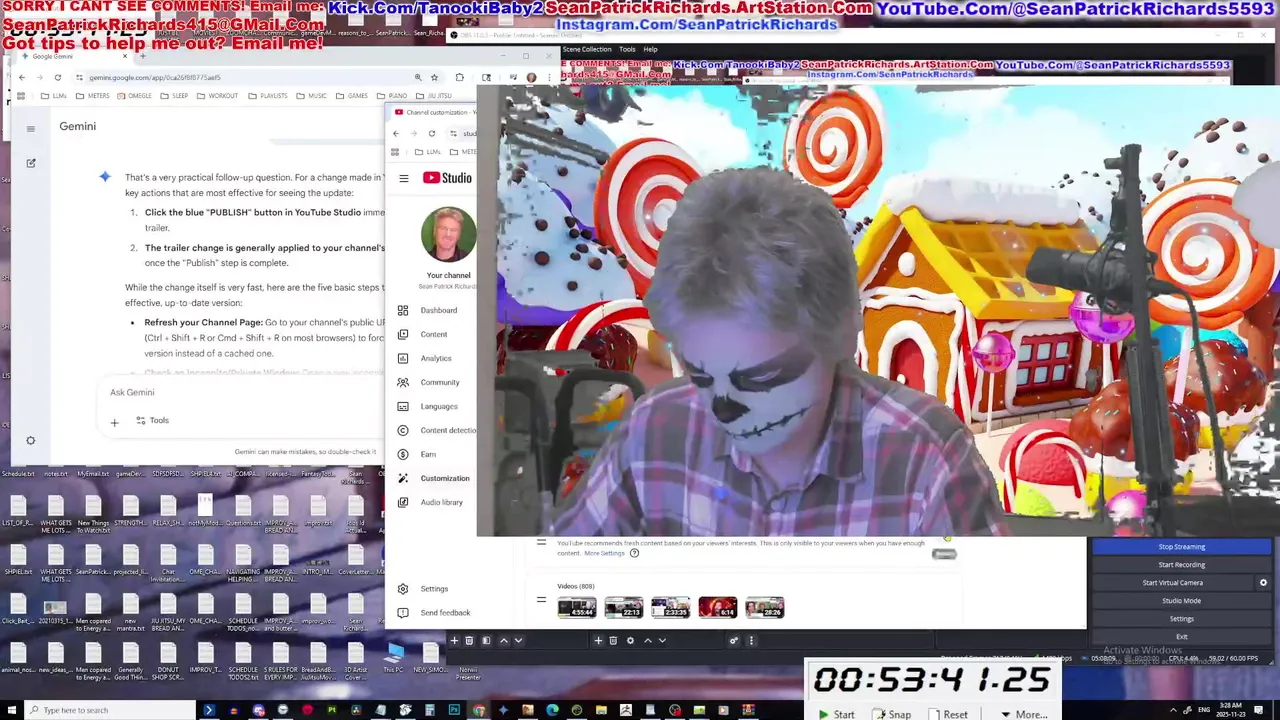Open More dropdown on stopwatch
This screenshot has width=1280, height=720.
(1023, 714)
